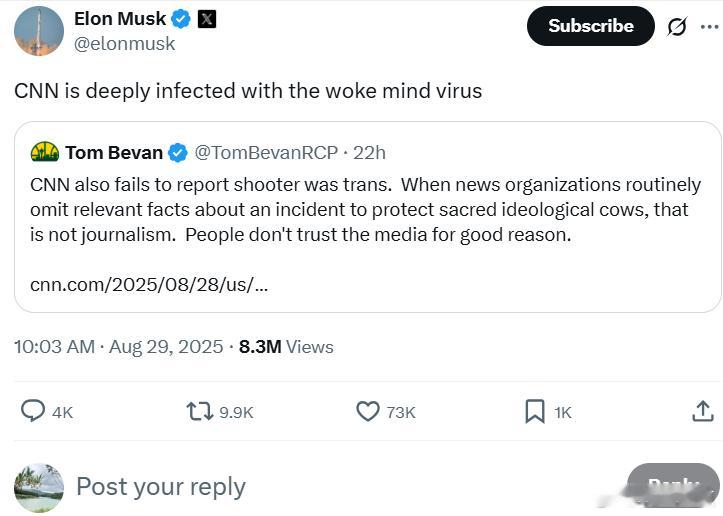Screen dimensions: 723x516
Task: Open the @TomBevanRCP handle
Action: click(x=266, y=153)
